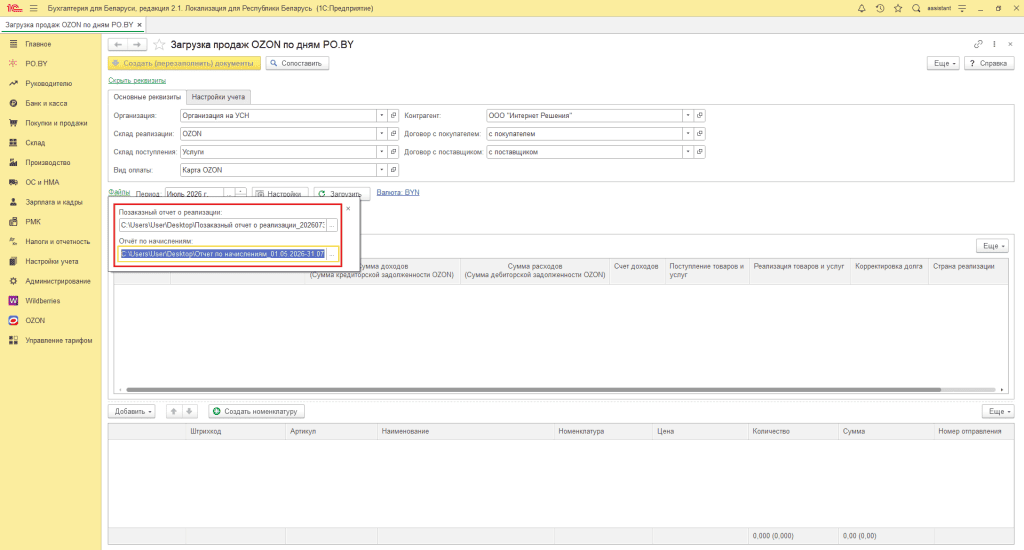
Task: Open Налоги и отчетность sidebar menu
Action: click(57, 242)
